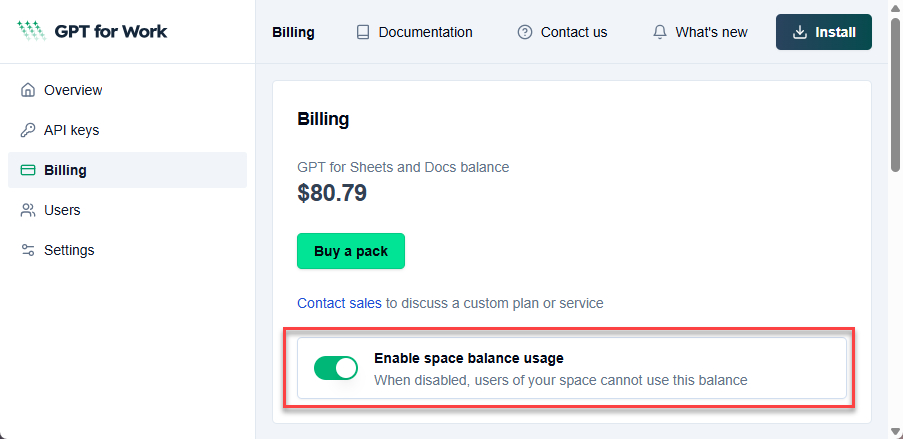Open the Documentation link in header
903x439 pixels.
[x=425, y=32]
